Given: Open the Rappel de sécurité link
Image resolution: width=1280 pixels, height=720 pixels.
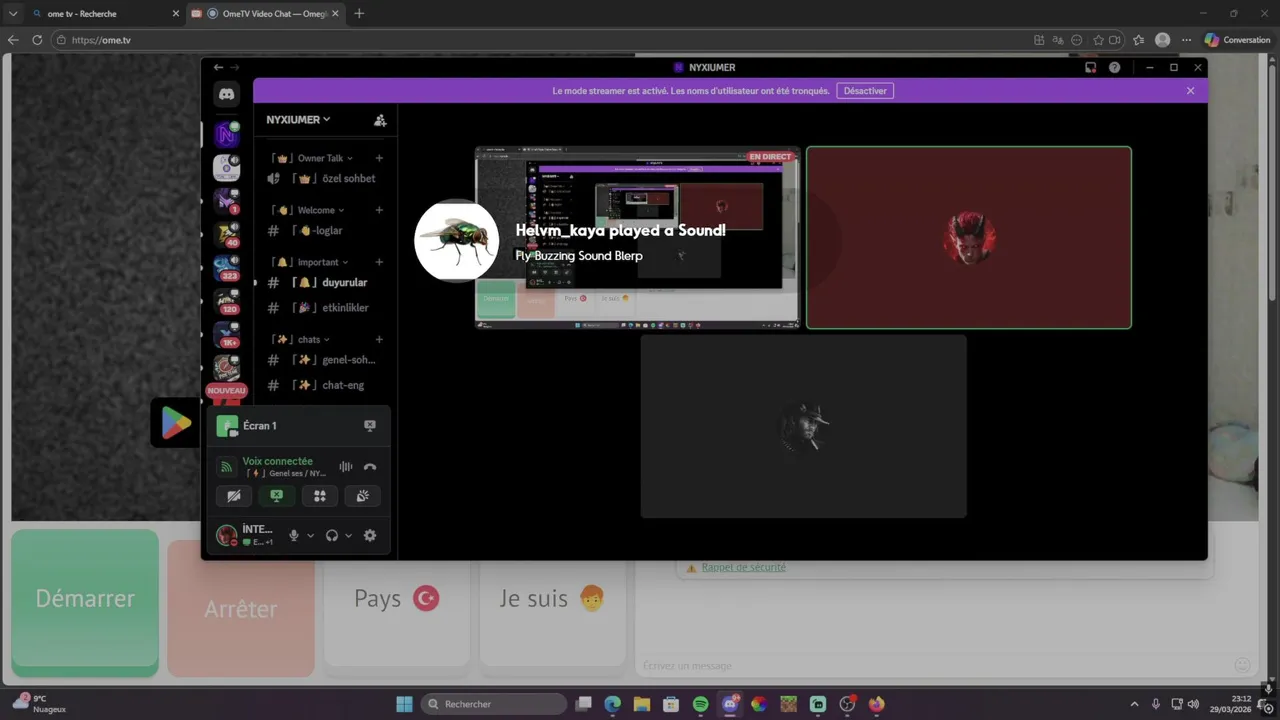Looking at the screenshot, I should pos(743,567).
